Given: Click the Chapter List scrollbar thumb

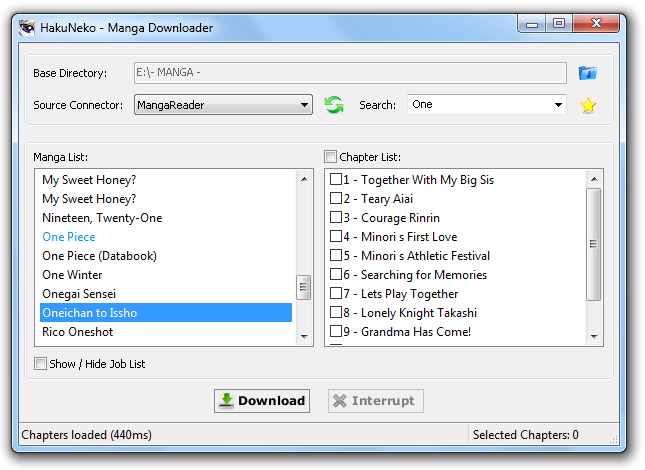Looking at the screenshot, I should click(594, 244).
